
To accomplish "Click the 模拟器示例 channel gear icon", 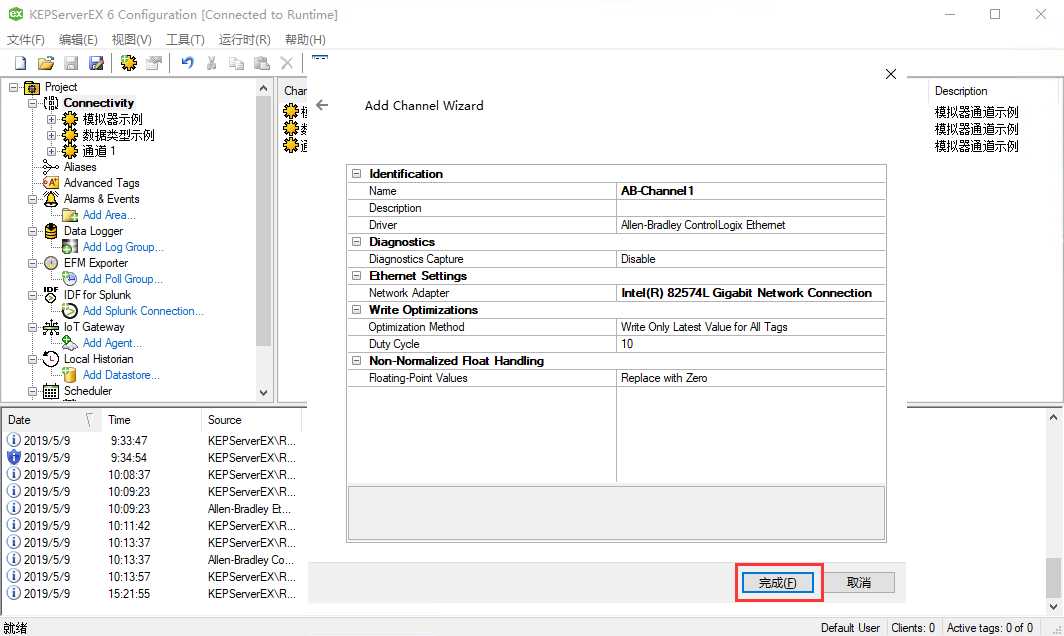I will coord(70,119).
